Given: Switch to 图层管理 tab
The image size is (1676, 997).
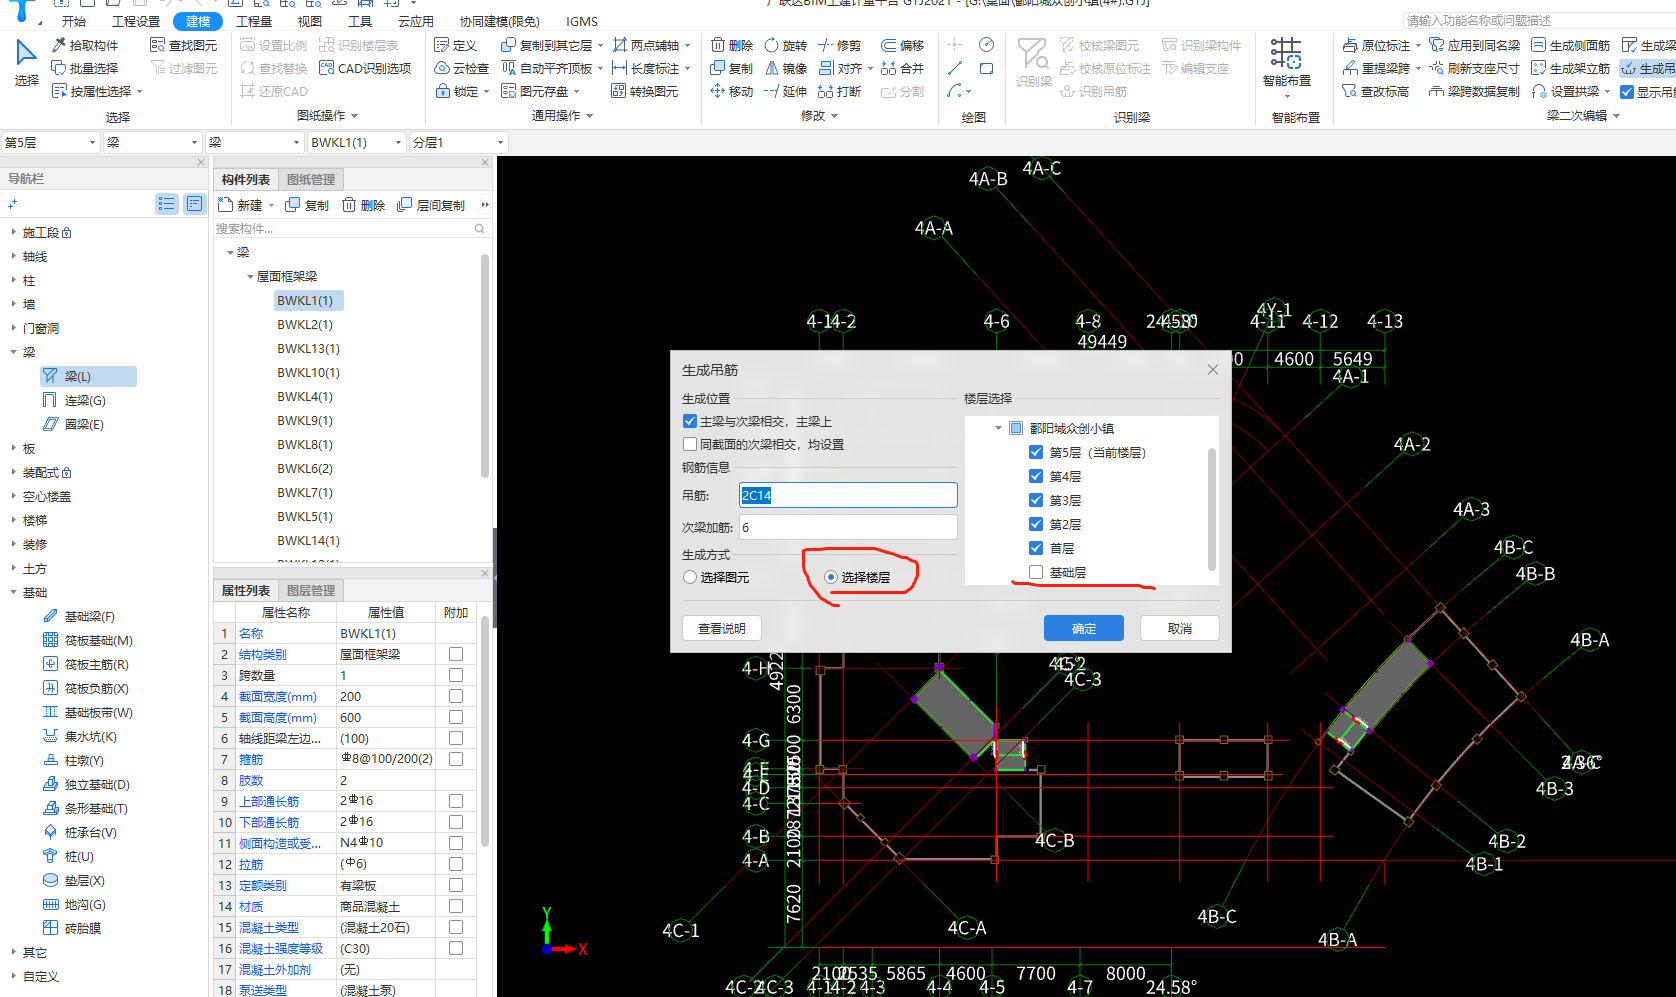Looking at the screenshot, I should click(311, 590).
